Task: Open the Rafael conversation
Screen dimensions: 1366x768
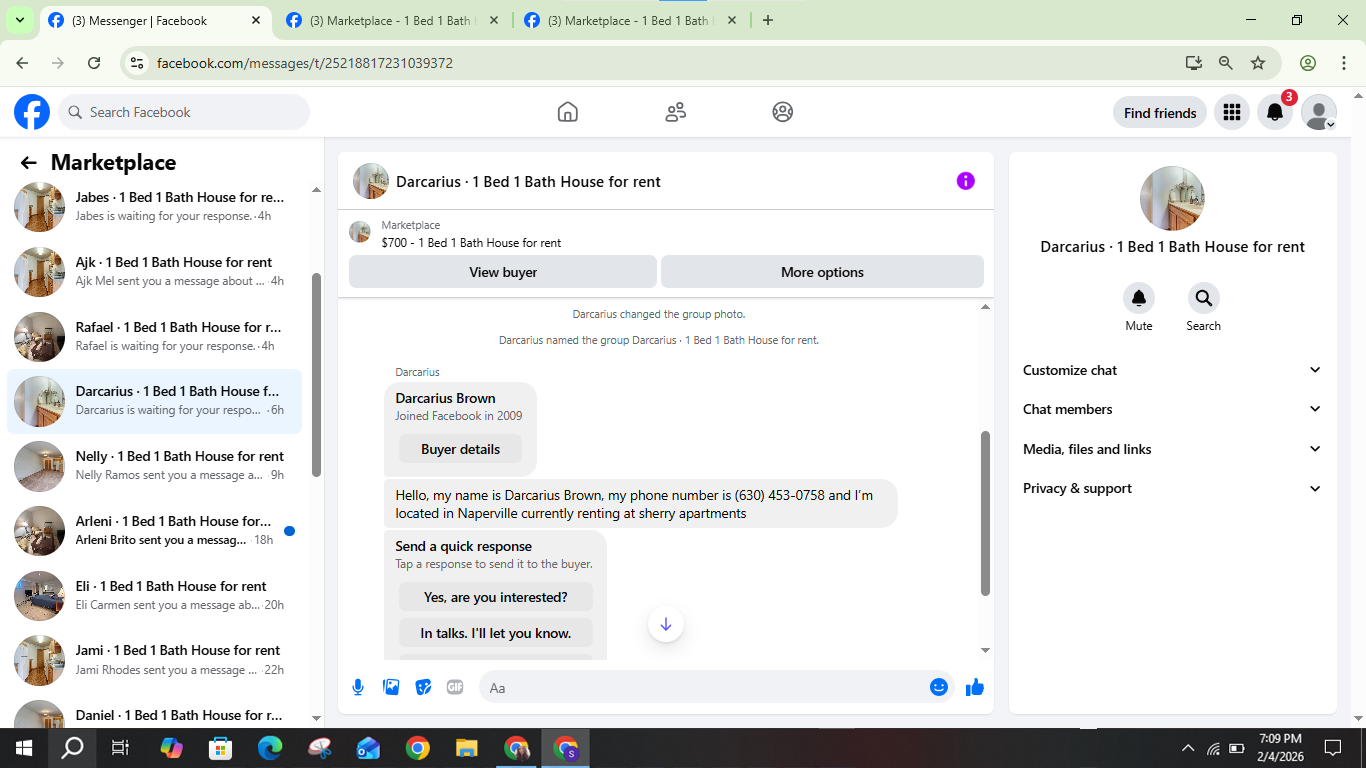Action: pyautogui.click(x=154, y=336)
